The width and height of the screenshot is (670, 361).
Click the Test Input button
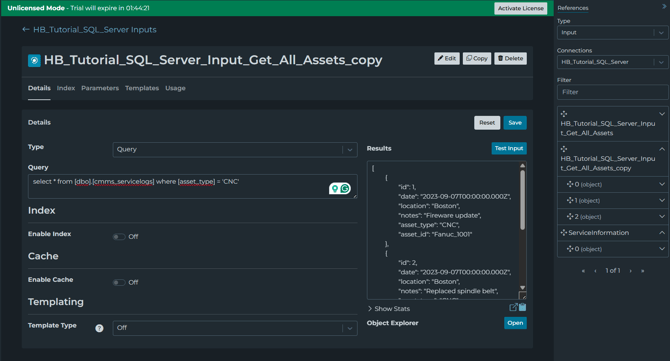tap(509, 148)
